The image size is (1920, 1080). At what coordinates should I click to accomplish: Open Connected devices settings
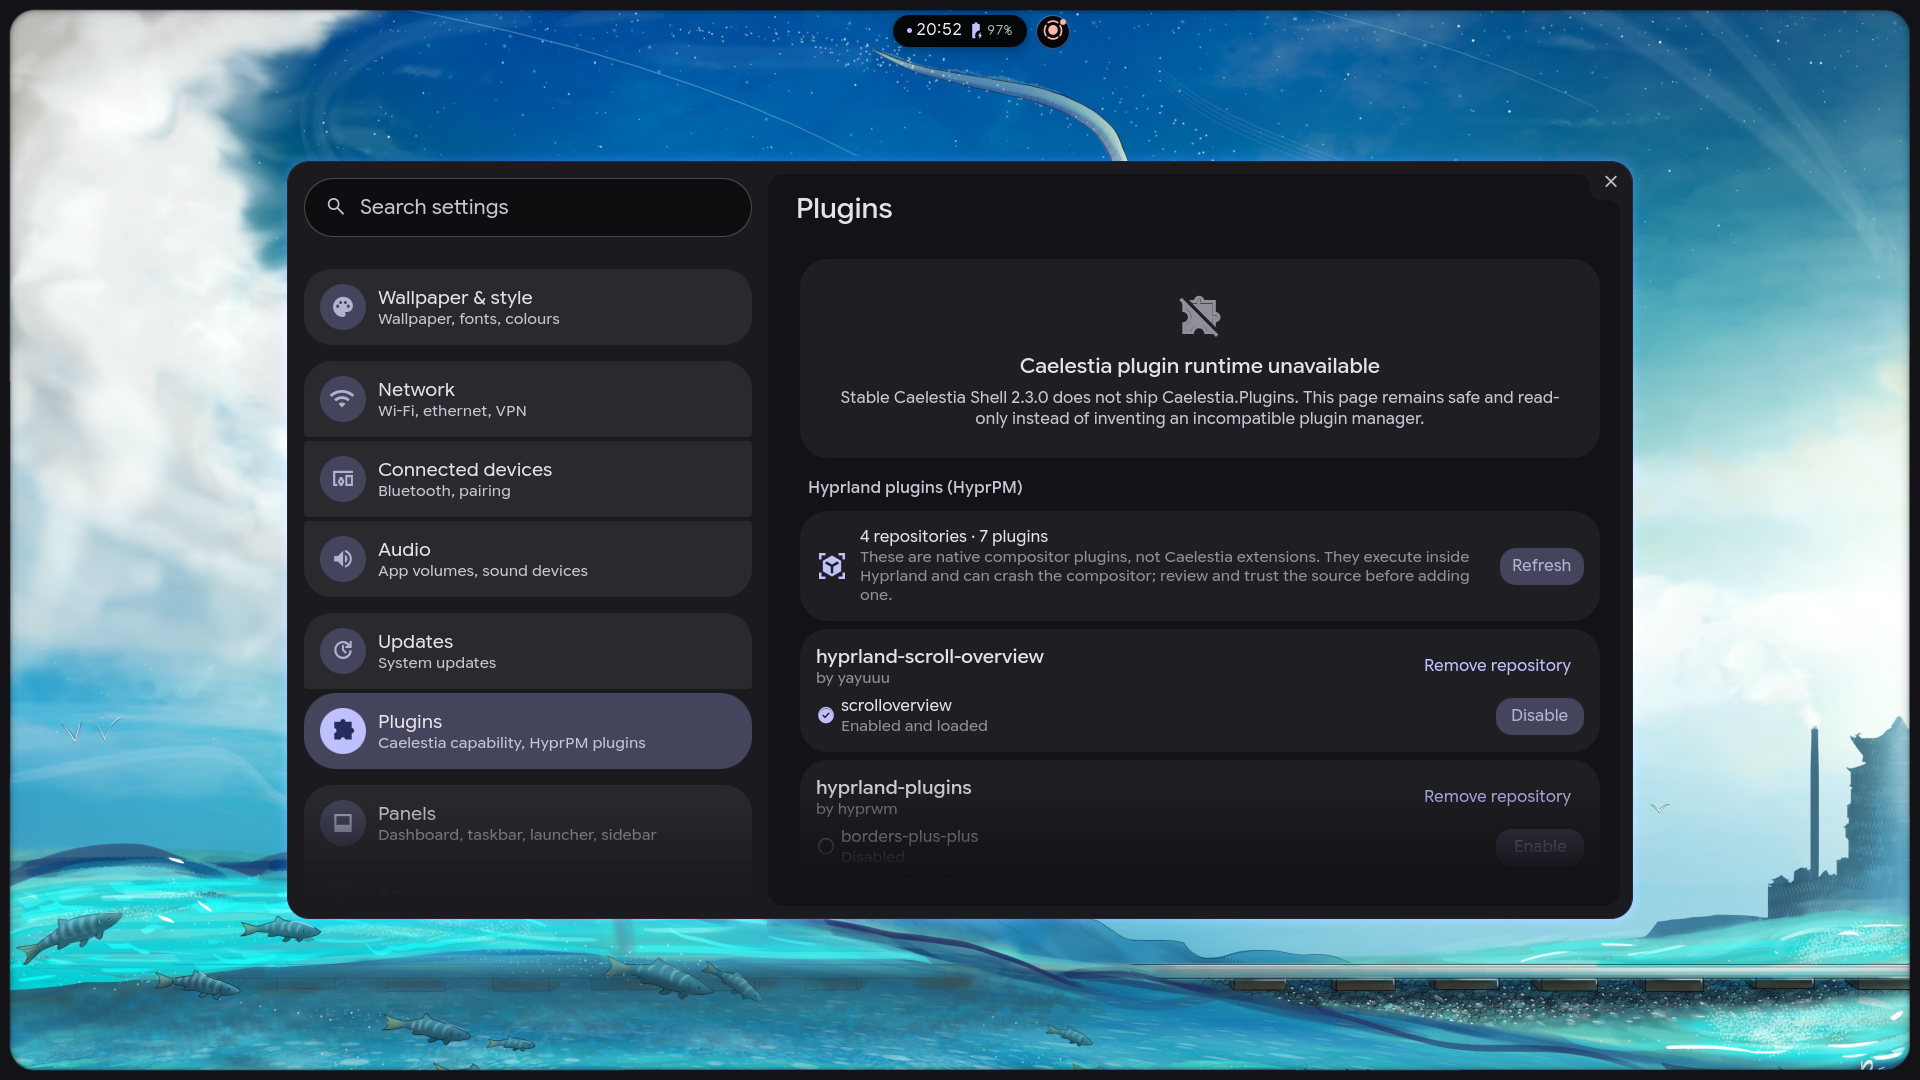pyautogui.click(x=528, y=479)
